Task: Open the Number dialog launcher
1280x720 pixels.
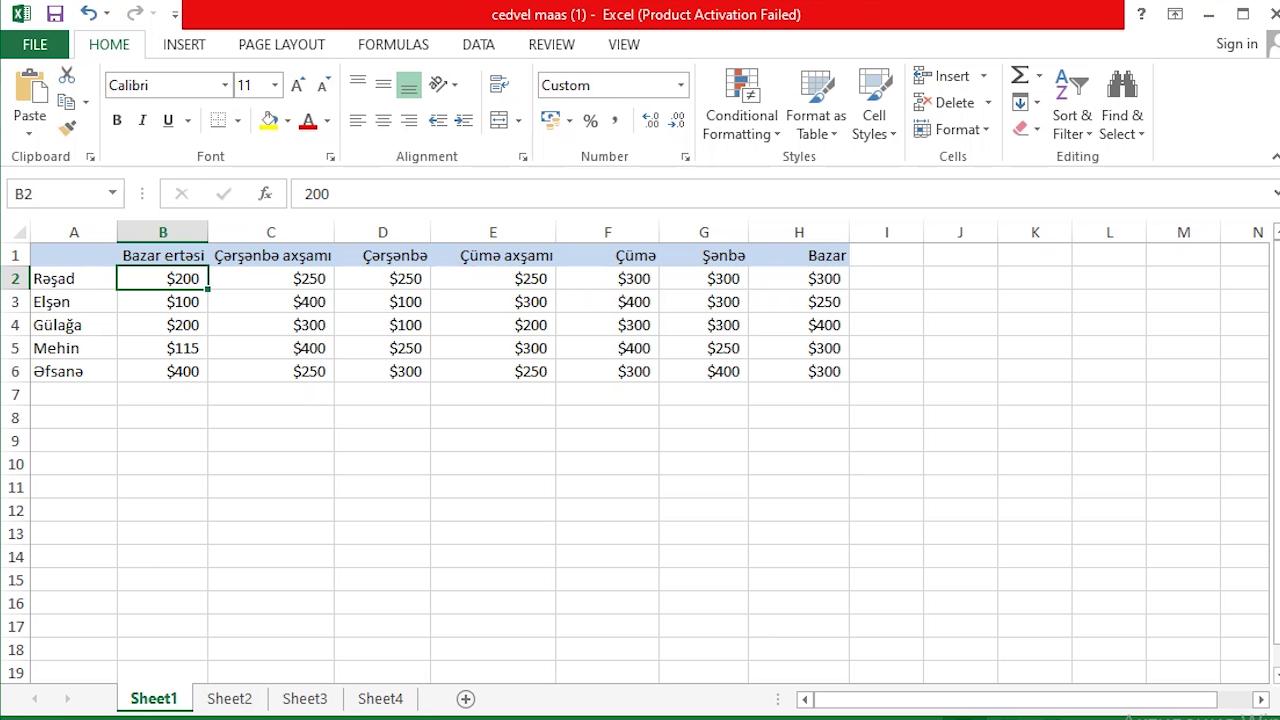Action: click(685, 157)
